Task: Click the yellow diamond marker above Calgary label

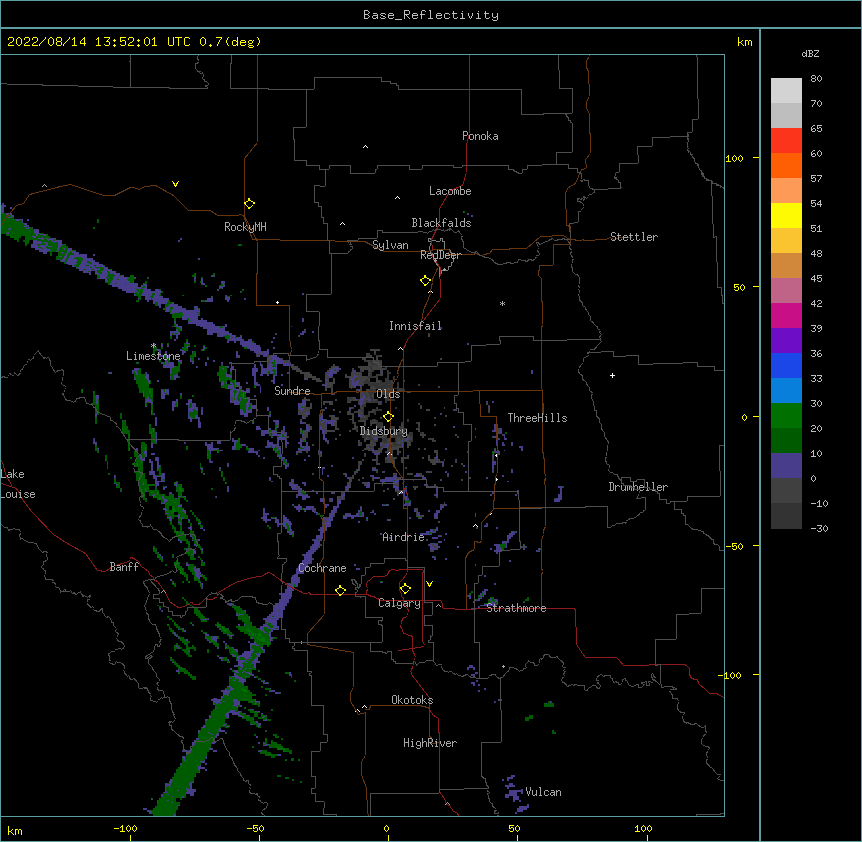Action: click(405, 589)
